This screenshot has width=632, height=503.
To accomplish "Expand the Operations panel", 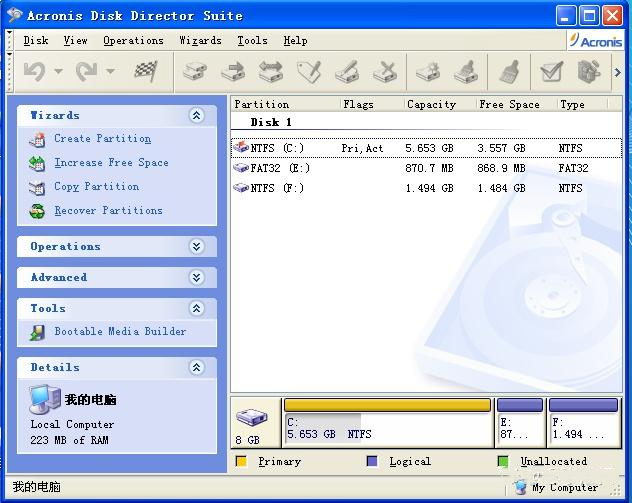I will point(196,247).
